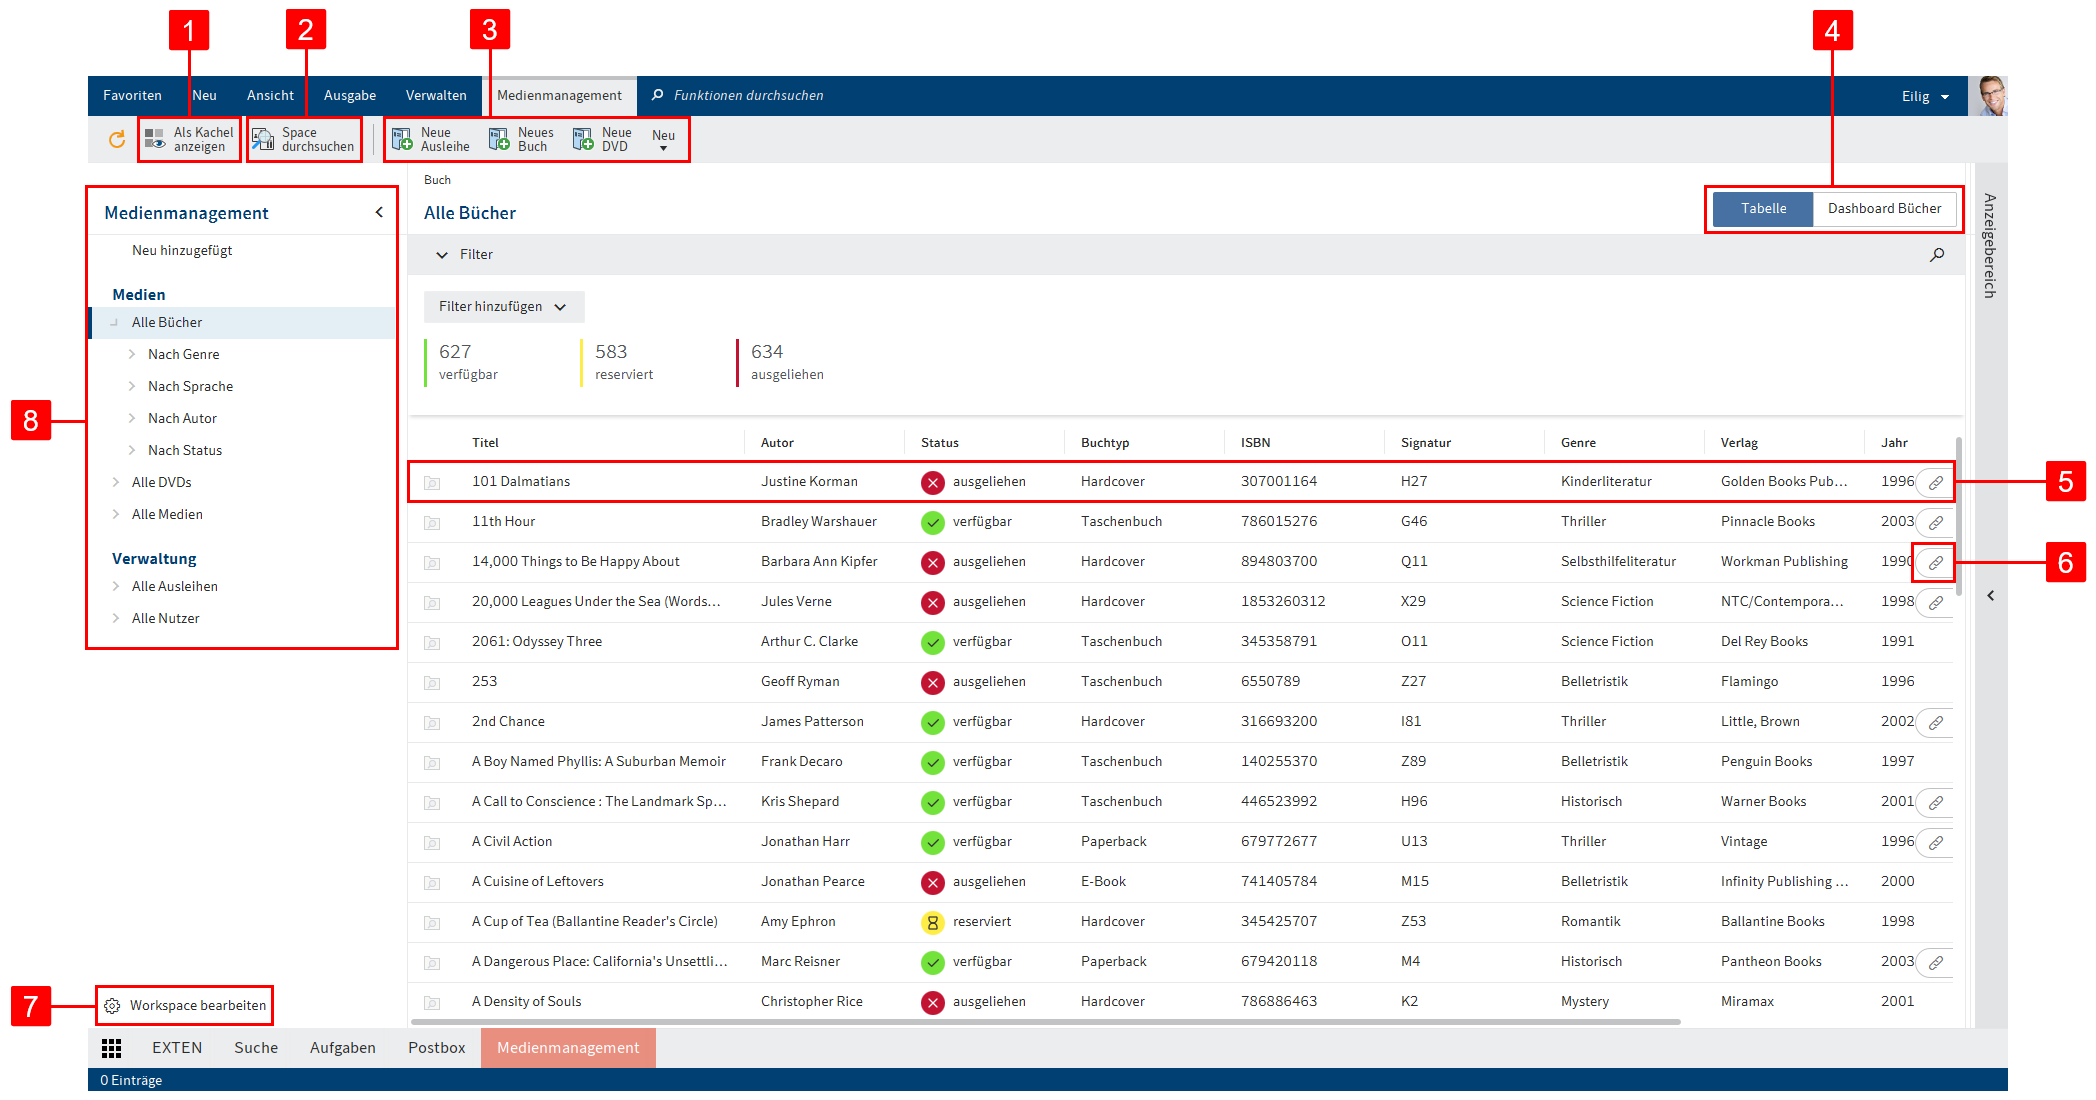Open the Verwalten ribbon tab
This screenshot has height=1100, width=2096.
[x=436, y=95]
